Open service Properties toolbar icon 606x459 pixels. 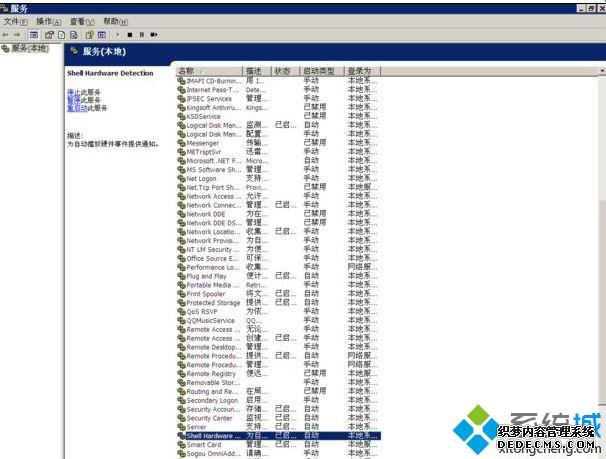click(49, 35)
